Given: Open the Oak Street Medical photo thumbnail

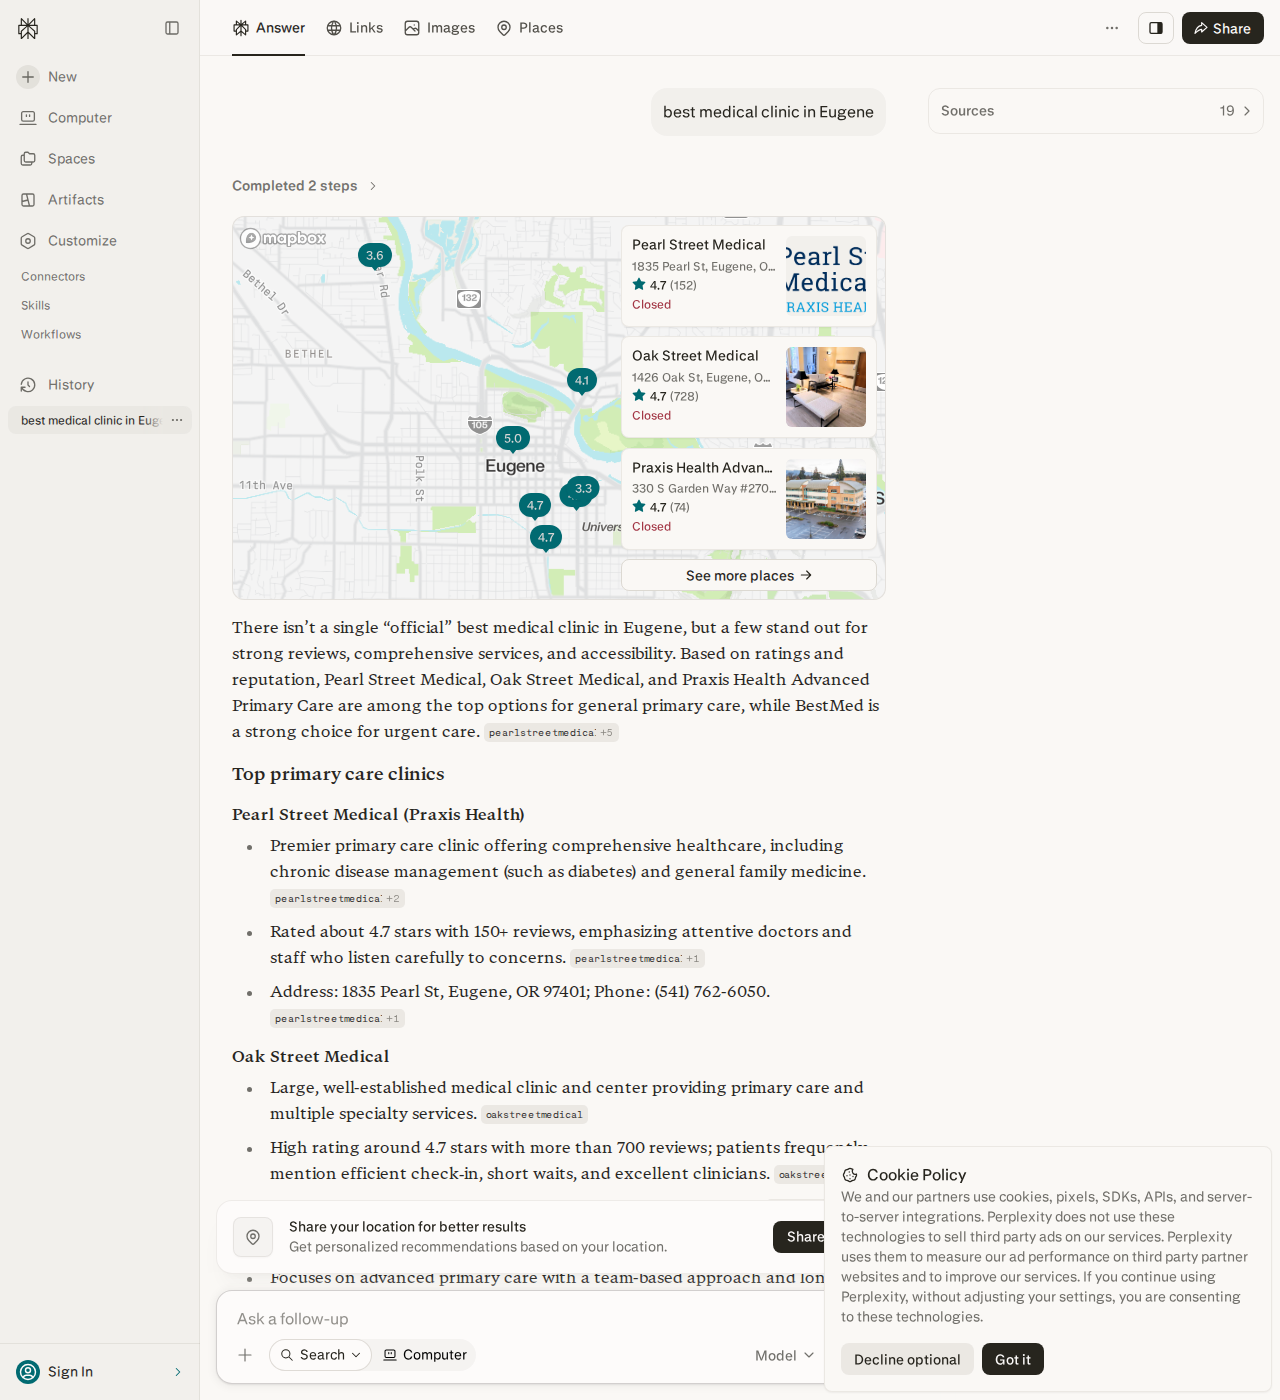Looking at the screenshot, I should pyautogui.click(x=826, y=387).
